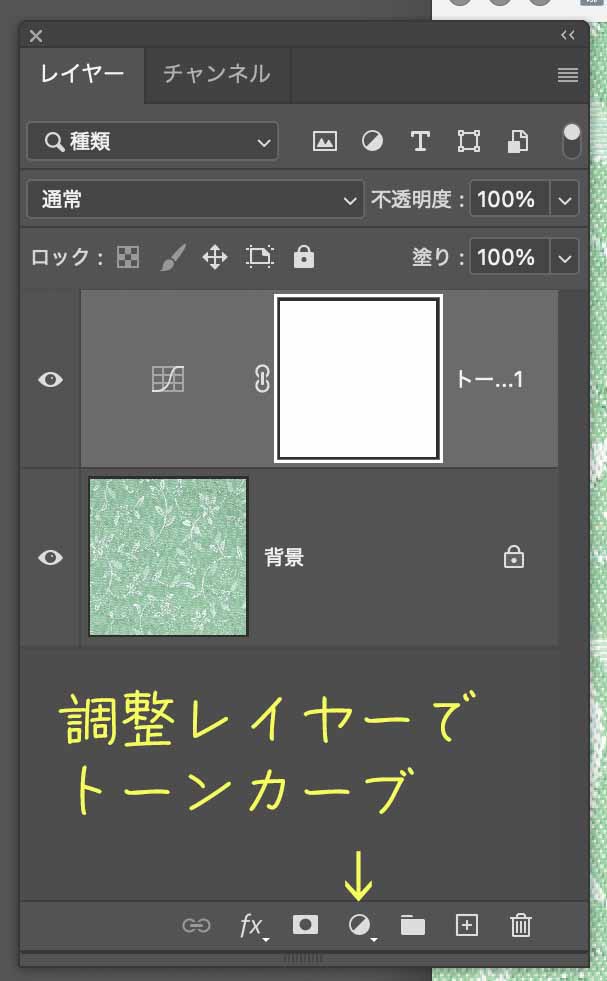Click the create new adjustment layer icon
This screenshot has height=981, width=607.
click(360, 925)
